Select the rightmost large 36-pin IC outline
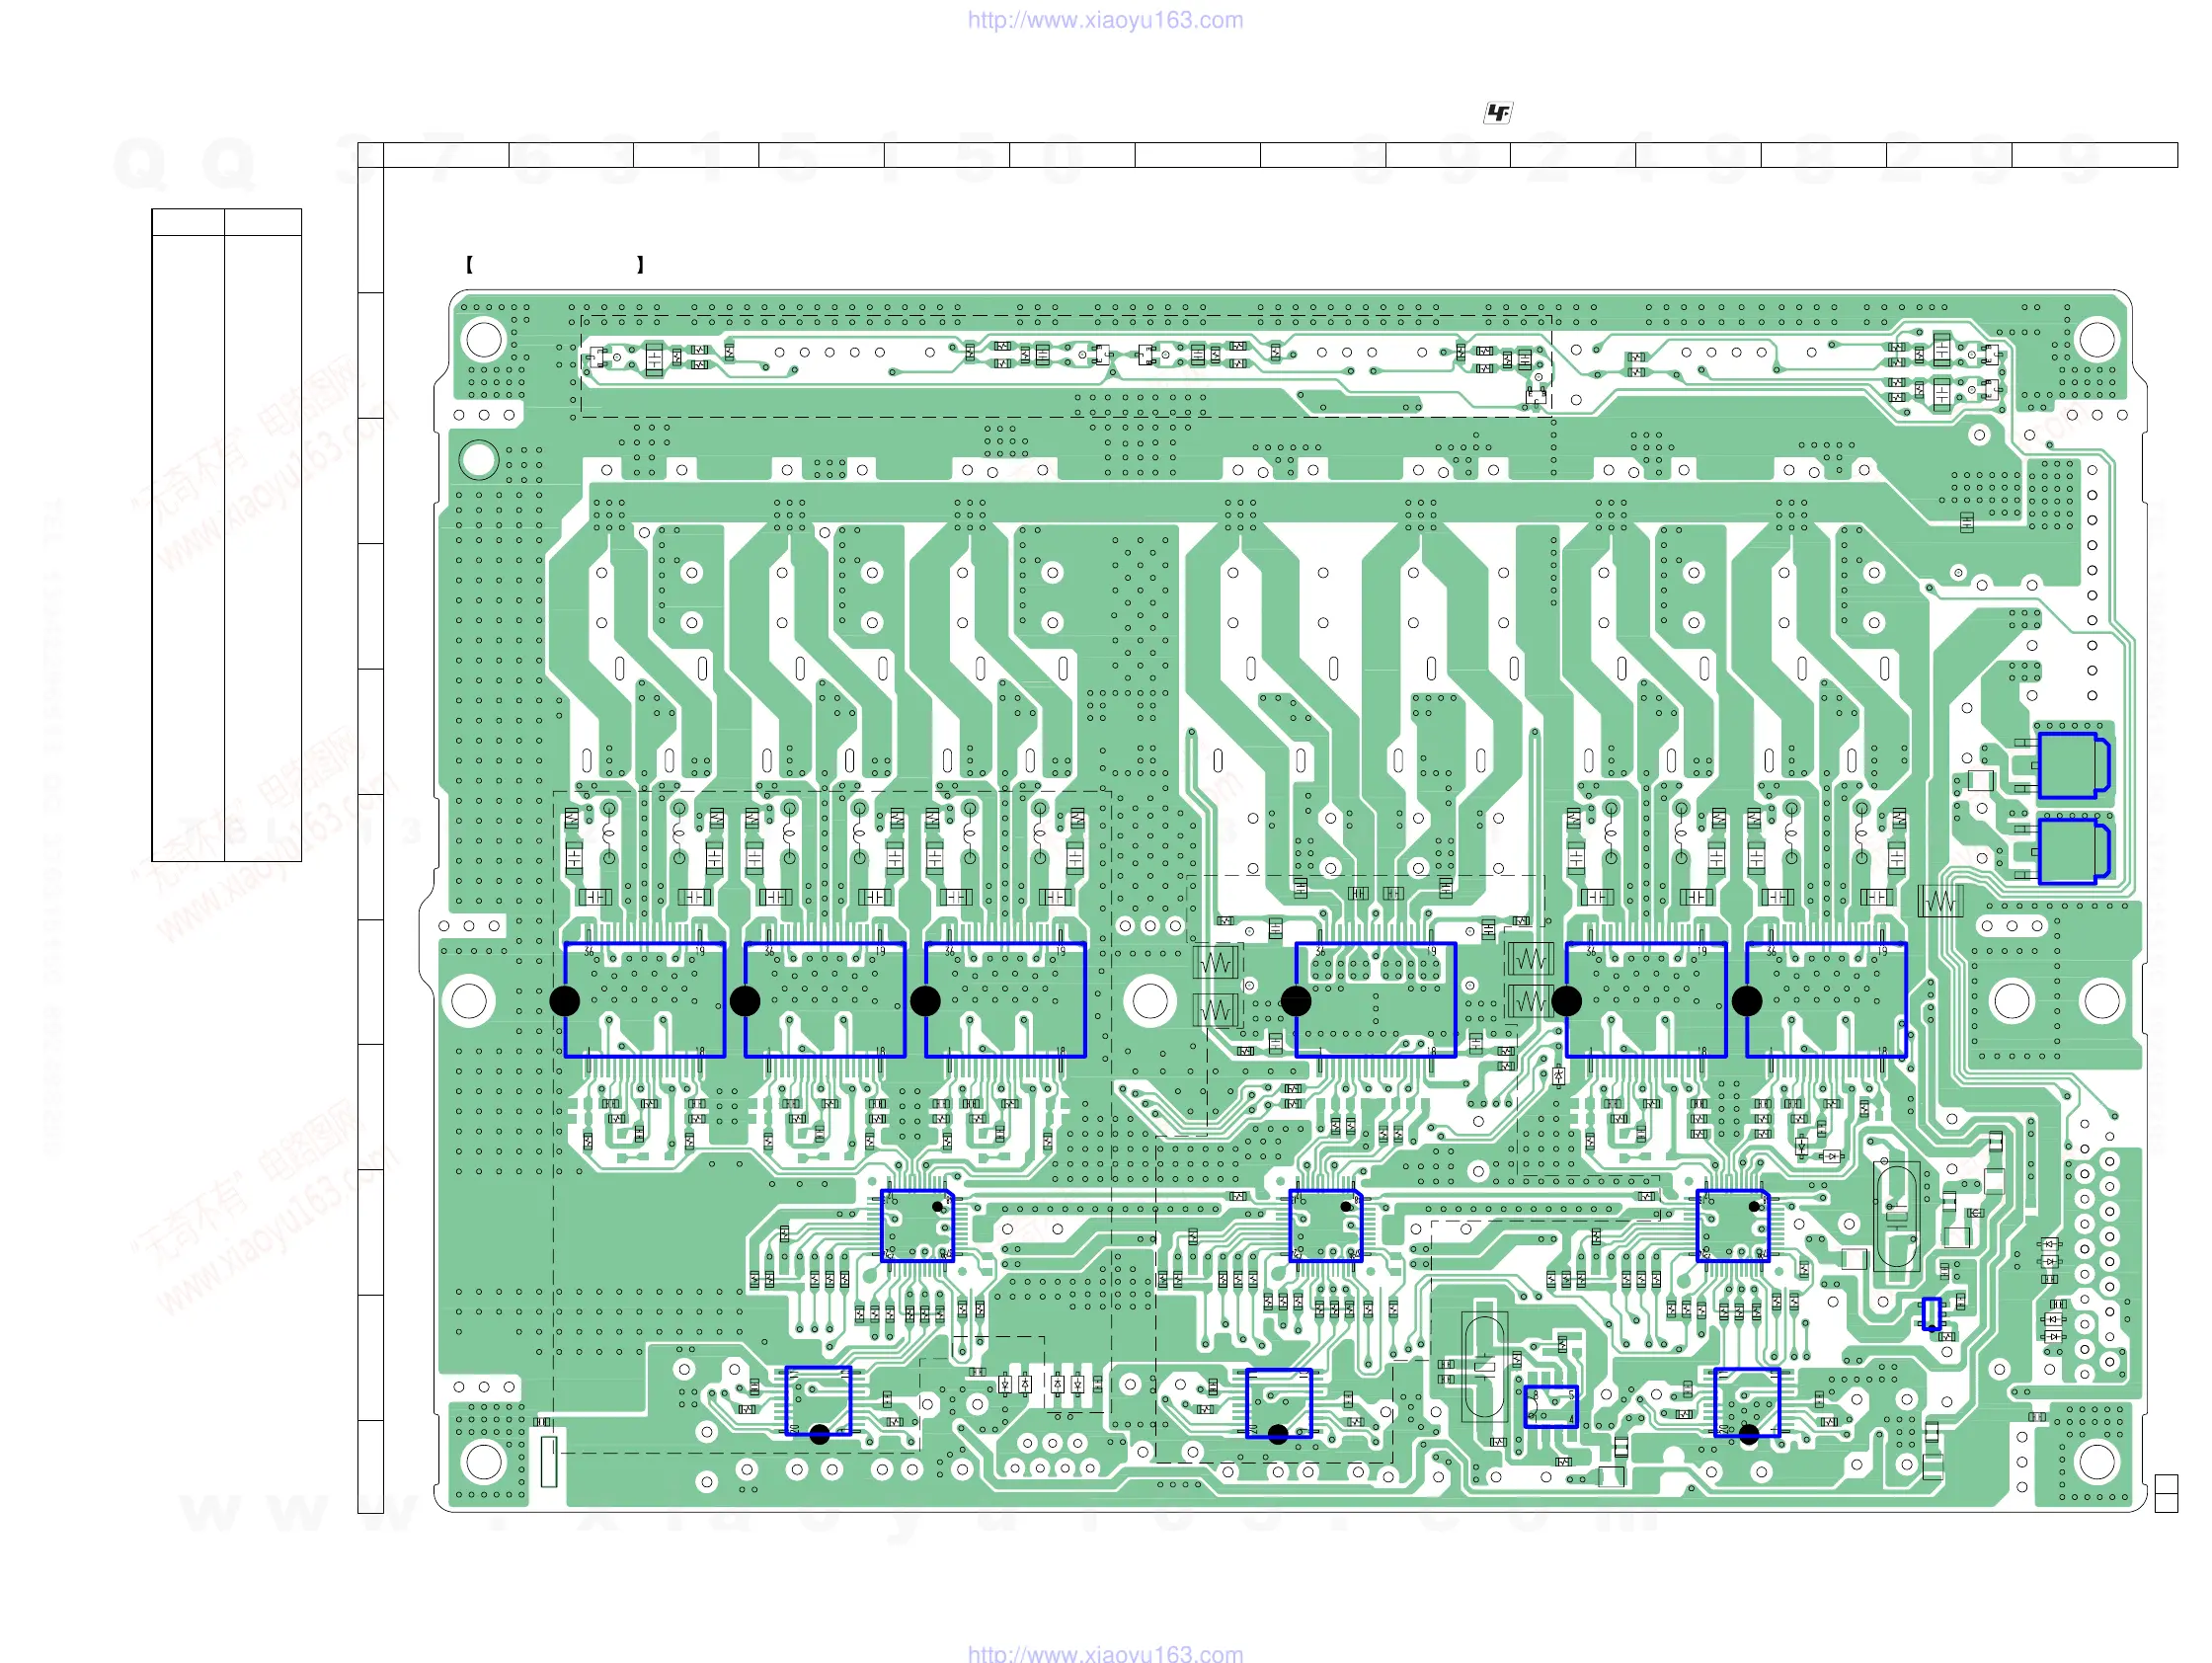 click(1827, 1000)
